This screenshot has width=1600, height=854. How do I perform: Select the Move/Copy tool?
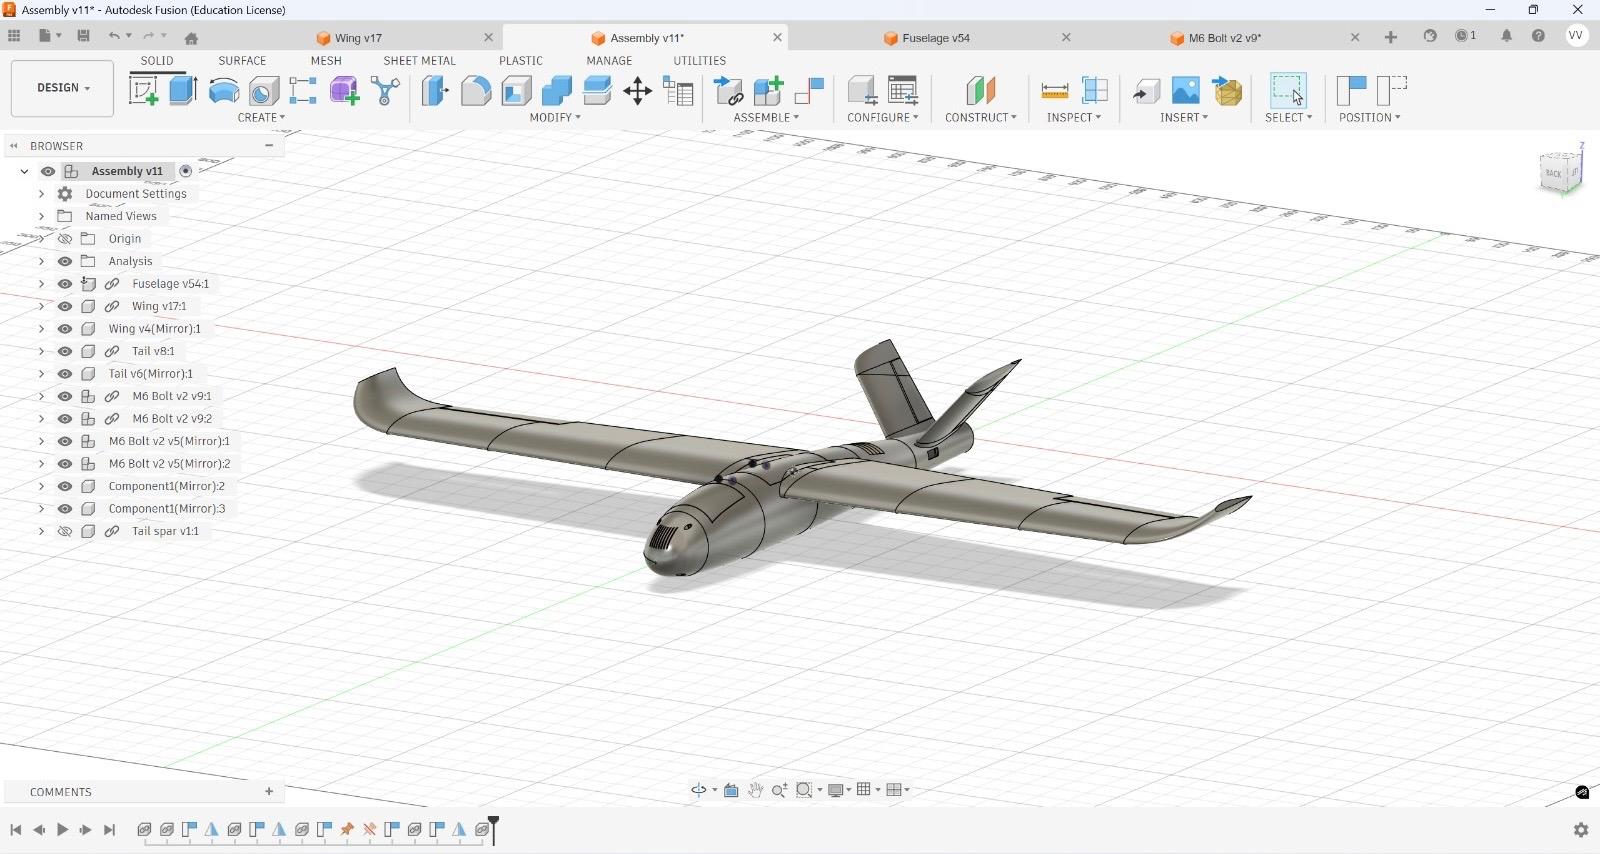pos(638,91)
